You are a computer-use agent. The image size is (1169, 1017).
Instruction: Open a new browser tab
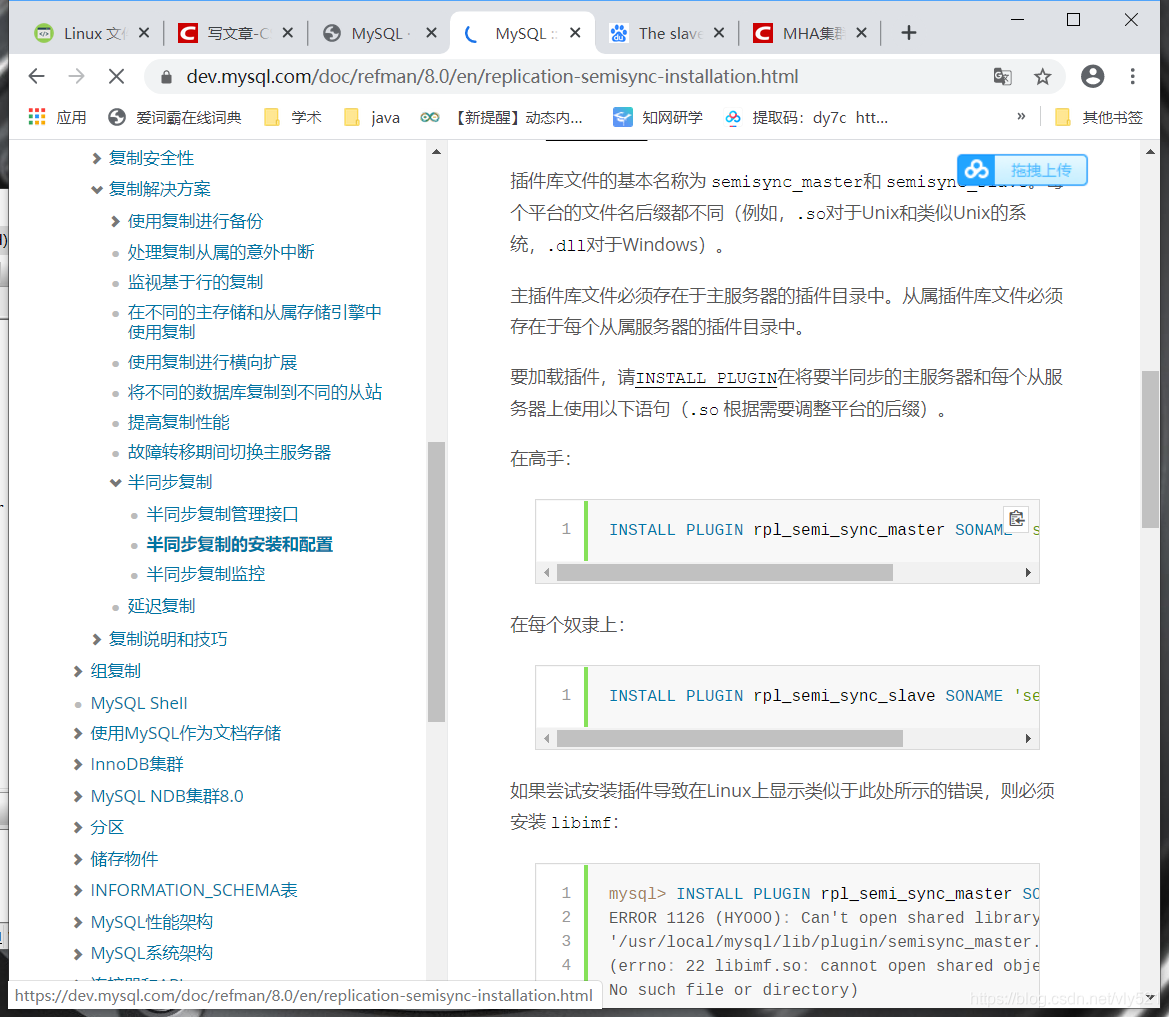click(908, 33)
